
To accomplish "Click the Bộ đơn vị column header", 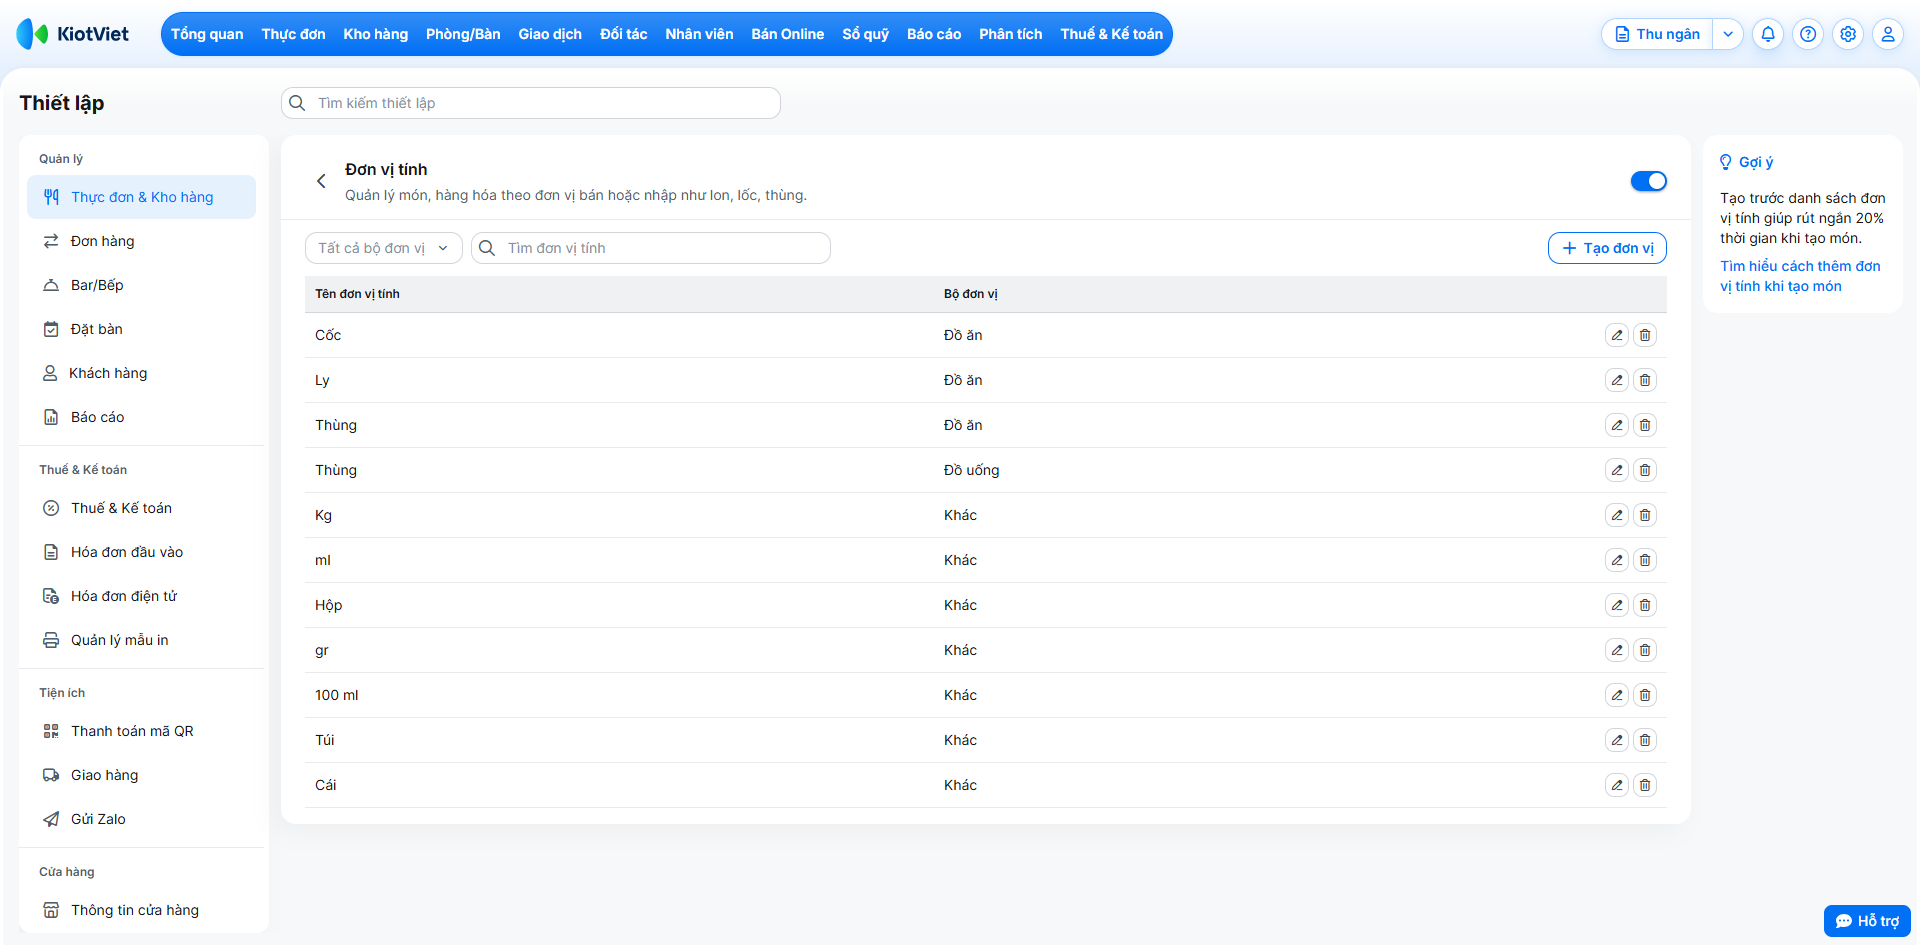I will point(971,294).
